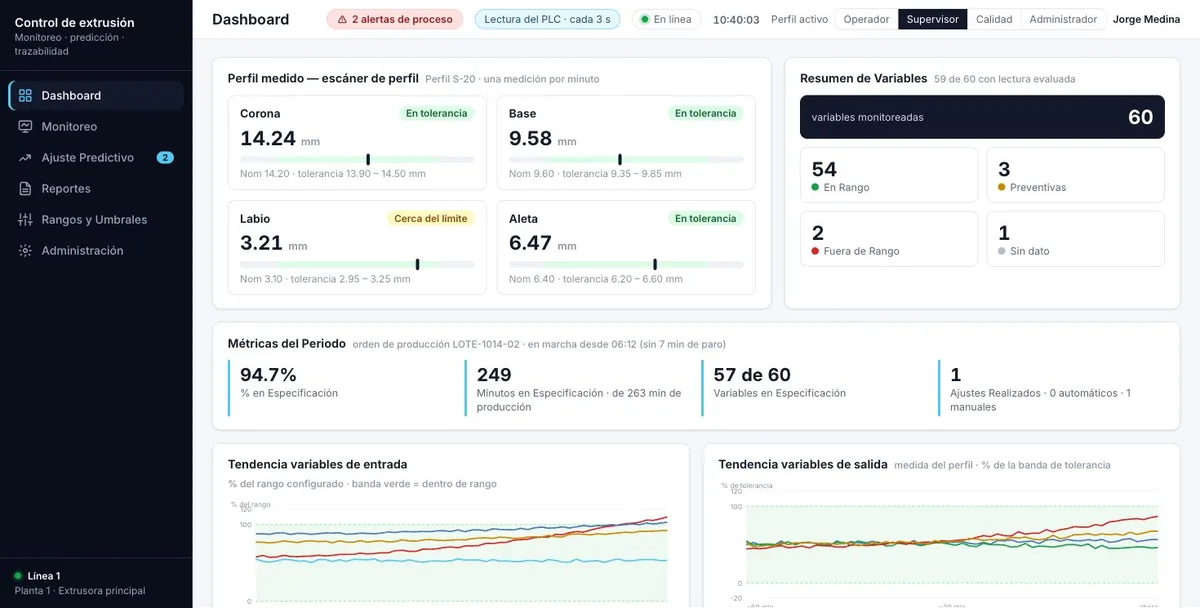Open the 2 Fuera de Rango card

(x=889, y=239)
